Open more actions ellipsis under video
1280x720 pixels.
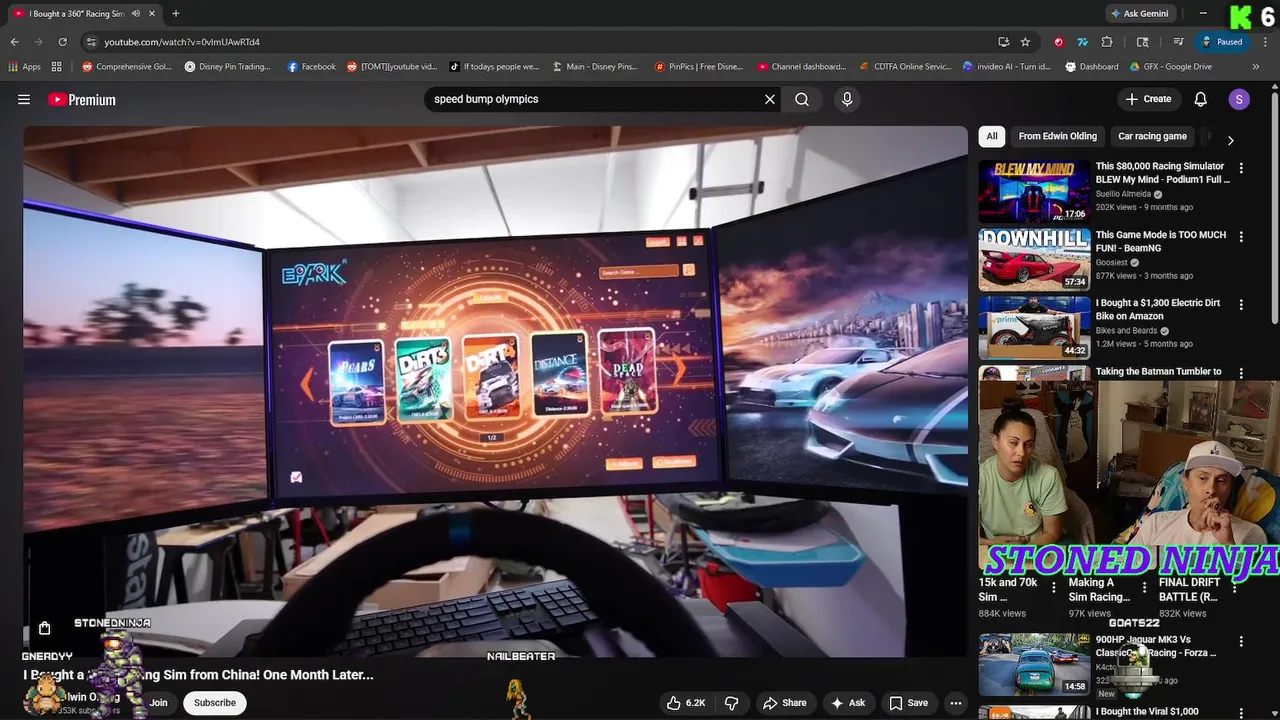click(x=956, y=703)
